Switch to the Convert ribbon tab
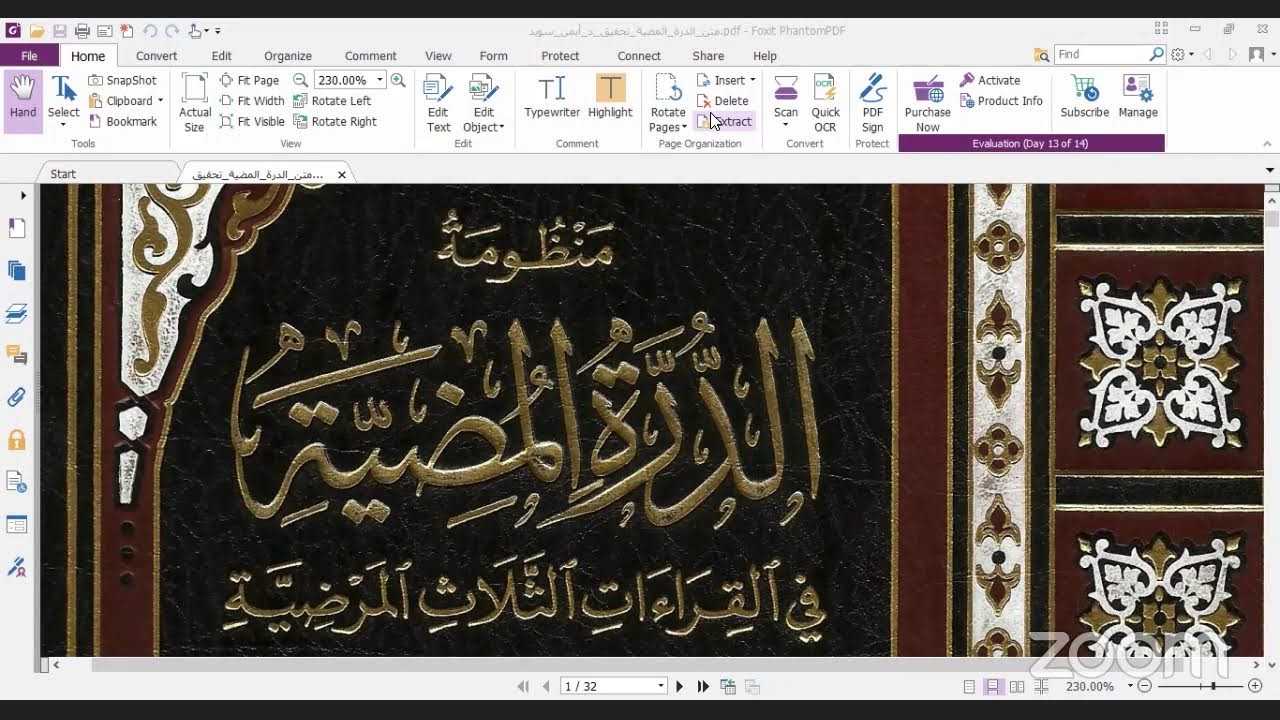The height and width of the screenshot is (720, 1280). coord(156,56)
